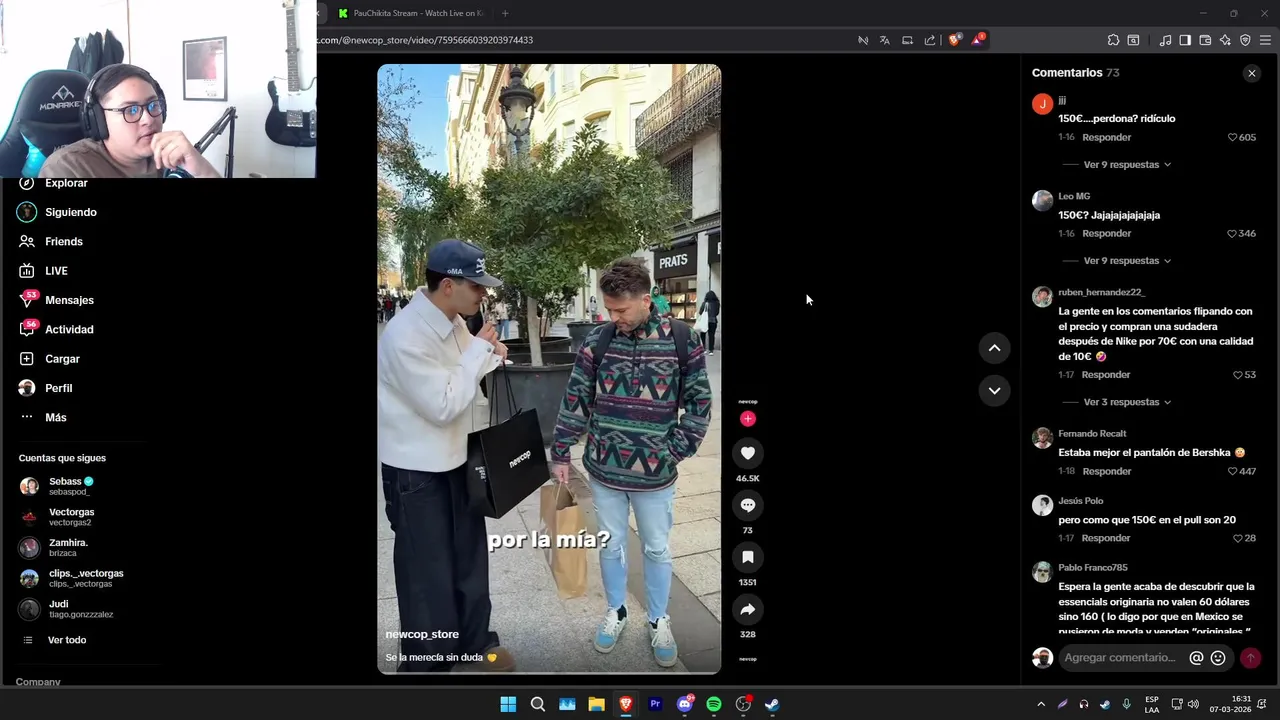This screenshot has width=1280, height=720.
Task: Share the video with the arrow icon
Action: tap(747, 609)
